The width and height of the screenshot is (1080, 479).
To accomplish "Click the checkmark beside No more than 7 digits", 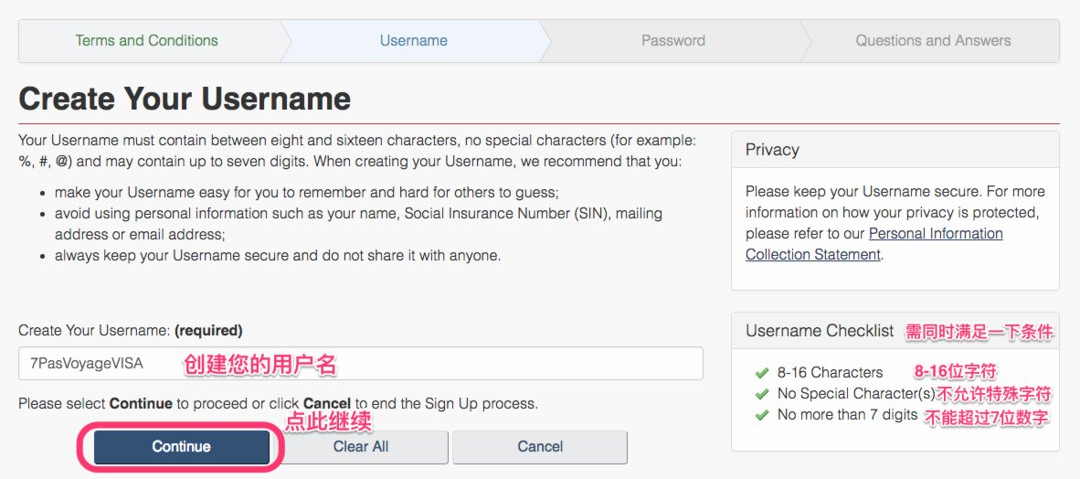I will (762, 415).
